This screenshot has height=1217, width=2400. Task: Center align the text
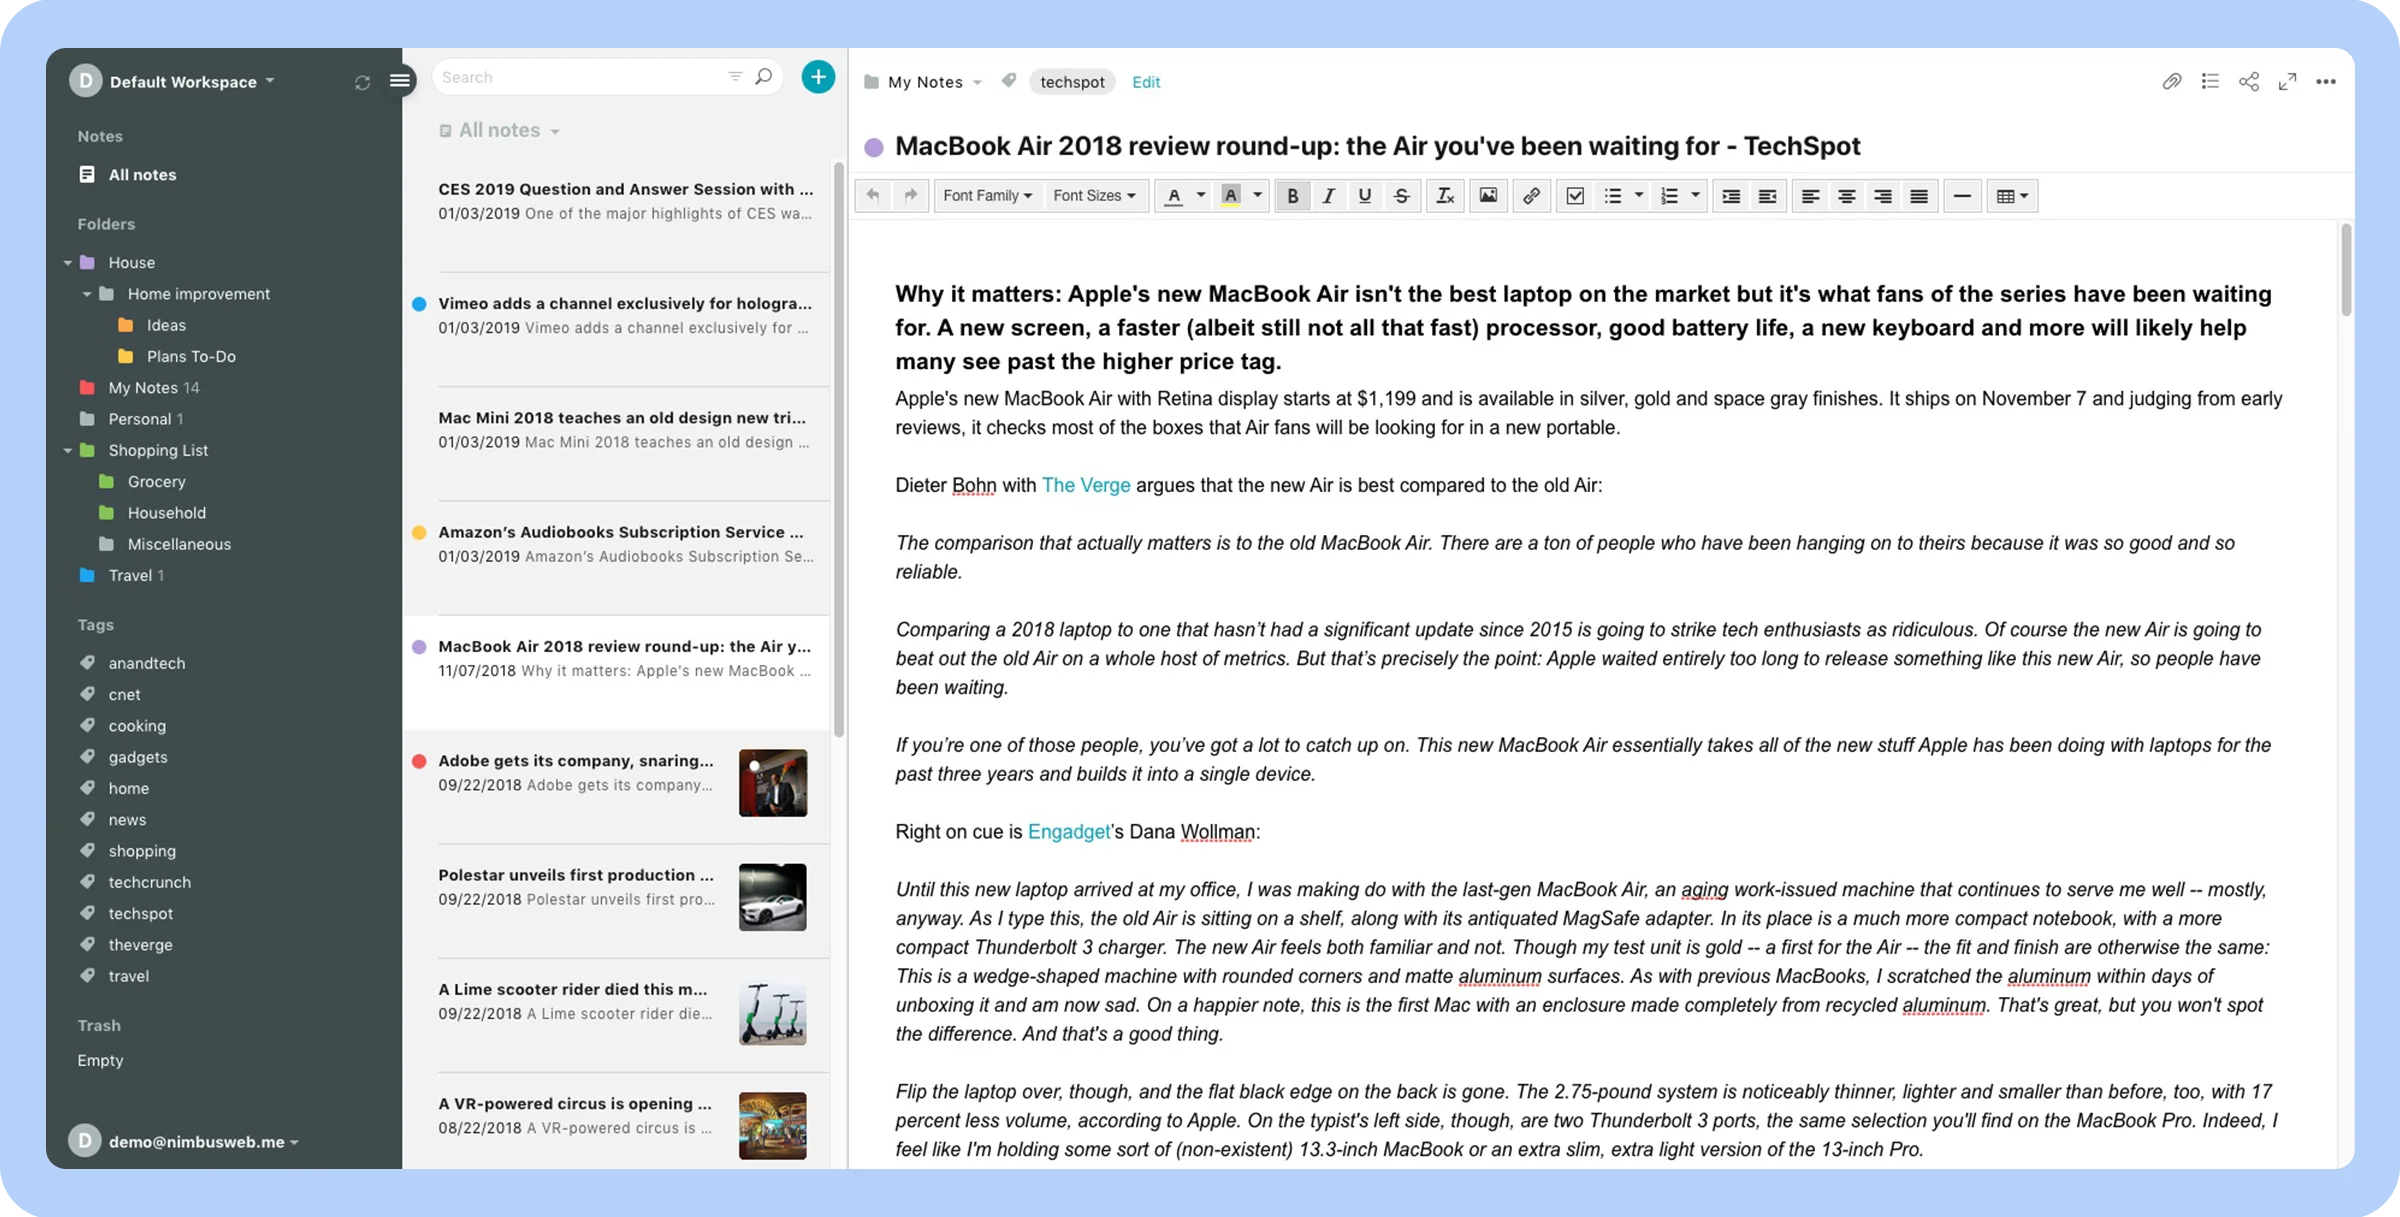point(1846,196)
